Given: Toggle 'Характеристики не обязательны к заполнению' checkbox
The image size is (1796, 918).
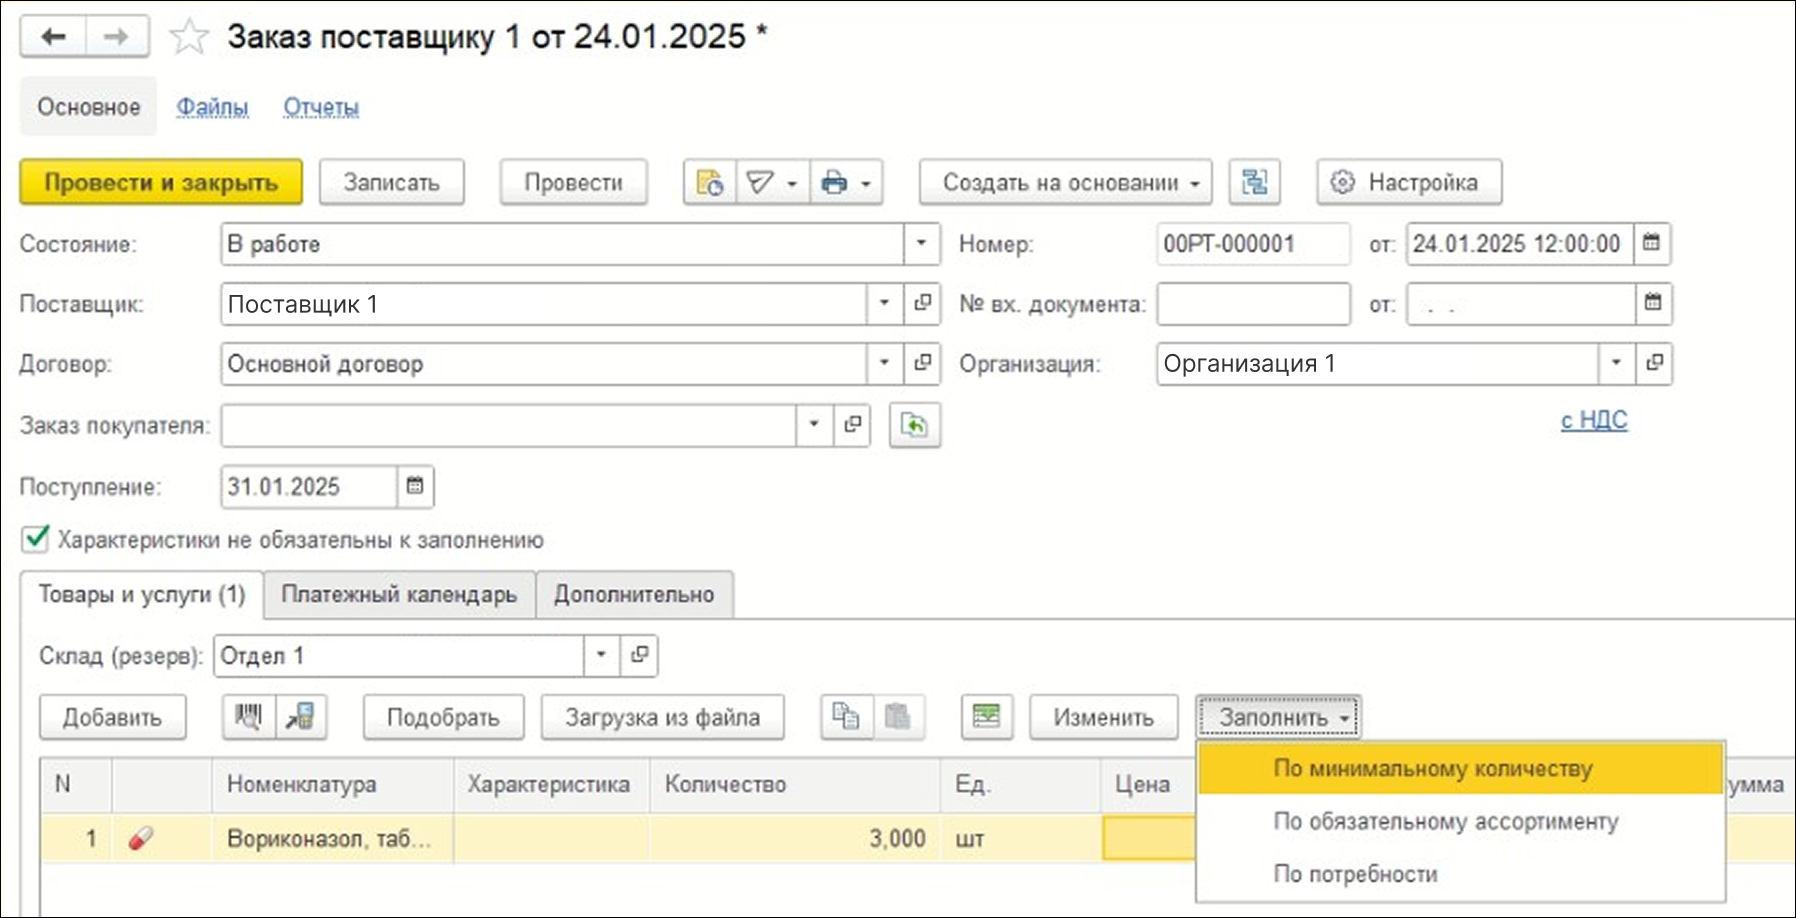Looking at the screenshot, I should [35, 540].
